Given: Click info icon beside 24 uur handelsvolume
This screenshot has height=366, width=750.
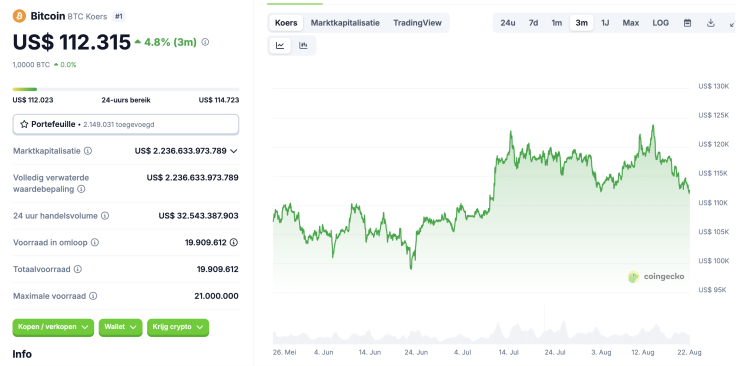Looking at the screenshot, I should tap(105, 216).
